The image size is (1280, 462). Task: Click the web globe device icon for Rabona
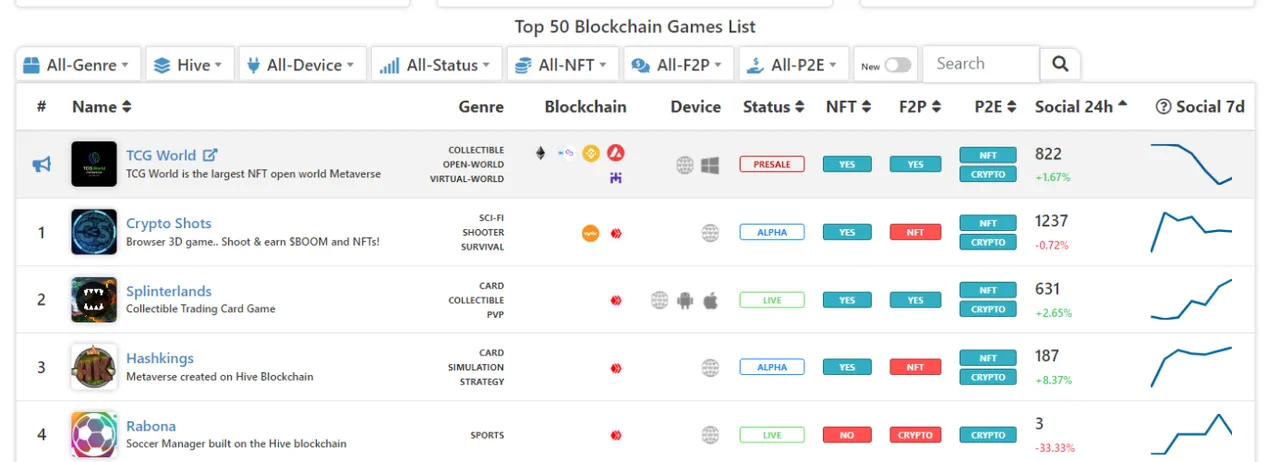click(710, 435)
